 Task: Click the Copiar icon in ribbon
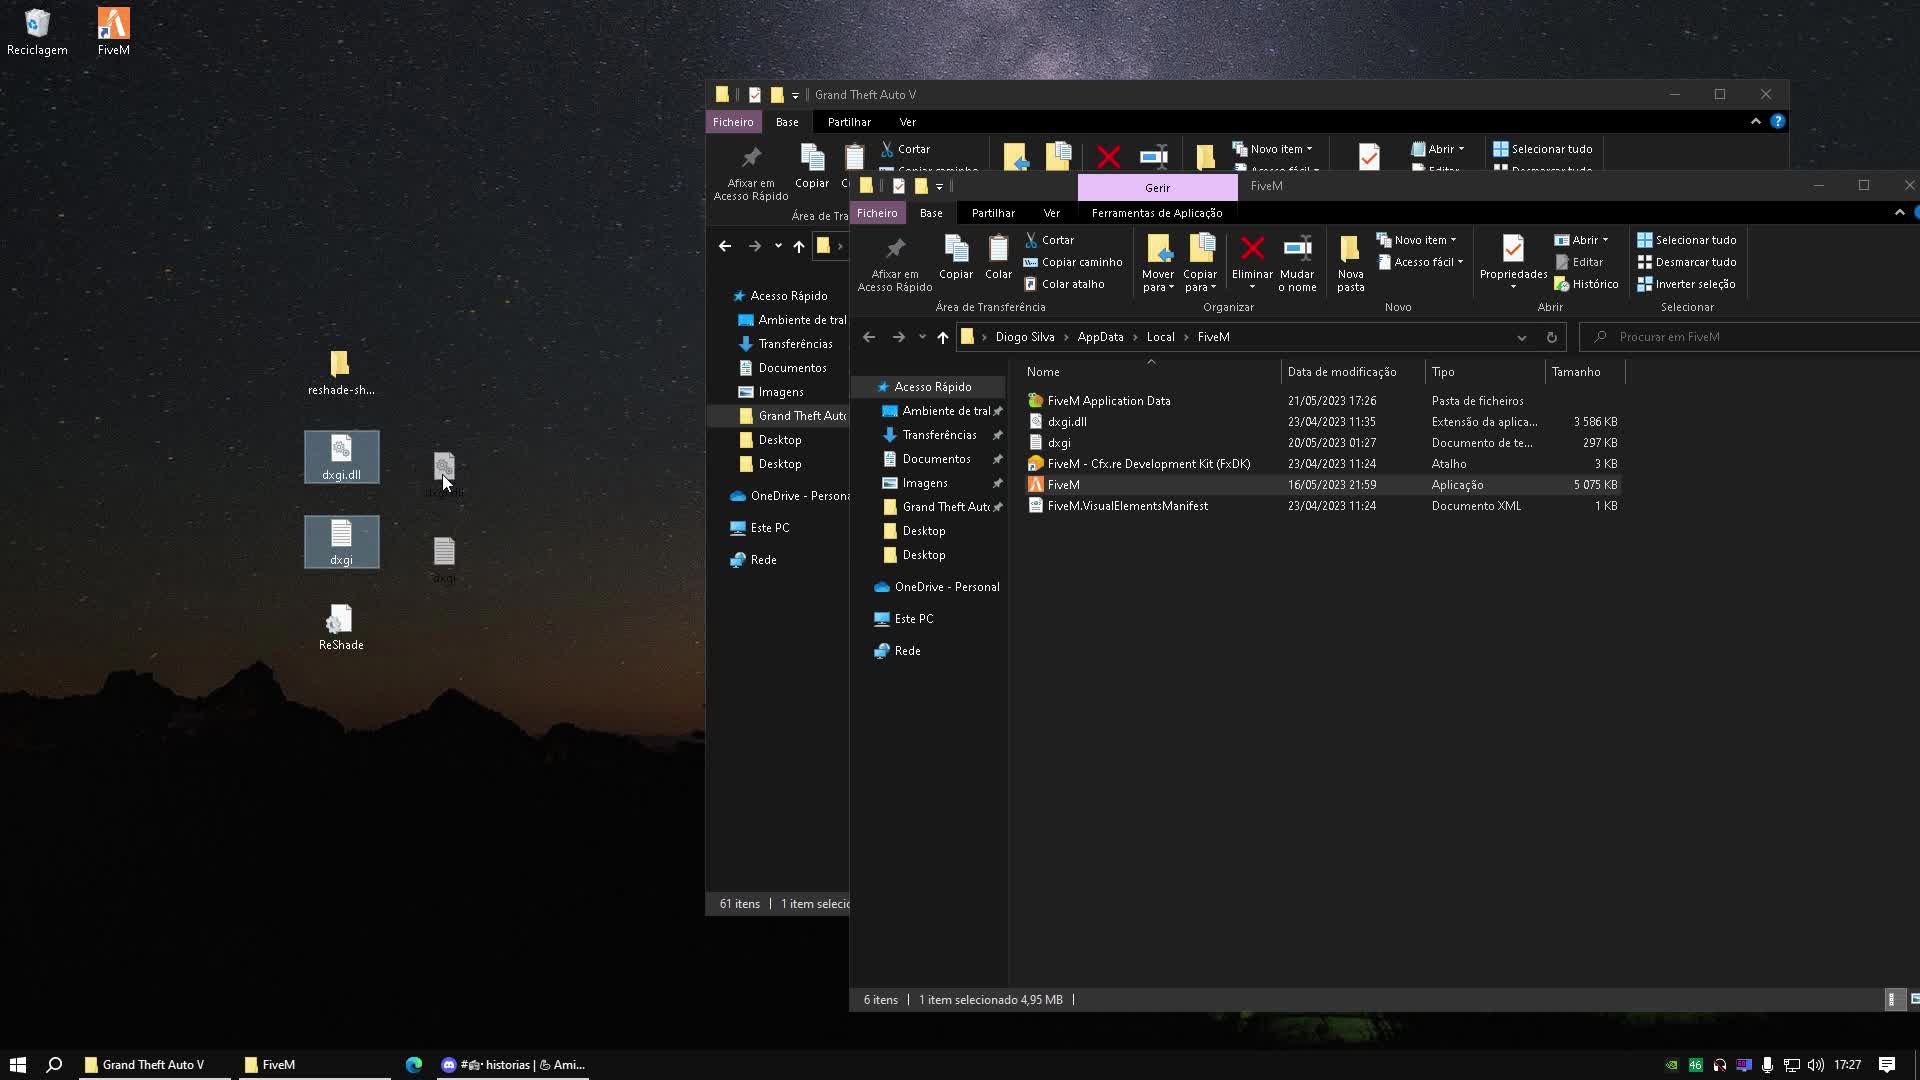click(955, 249)
